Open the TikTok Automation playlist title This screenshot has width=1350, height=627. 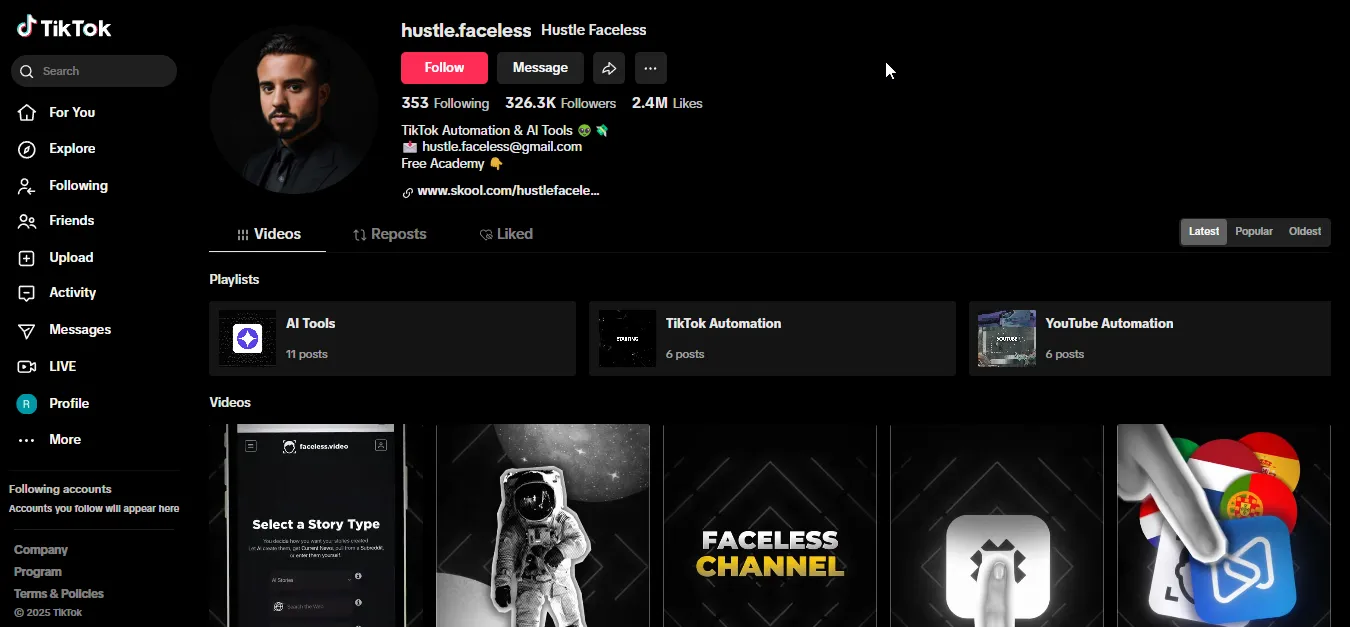(x=724, y=324)
